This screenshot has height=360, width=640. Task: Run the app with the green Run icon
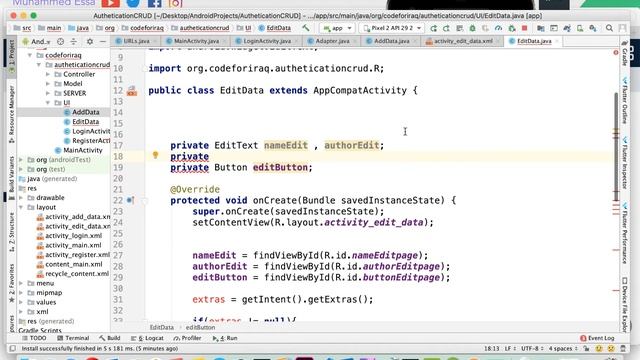(x=433, y=28)
